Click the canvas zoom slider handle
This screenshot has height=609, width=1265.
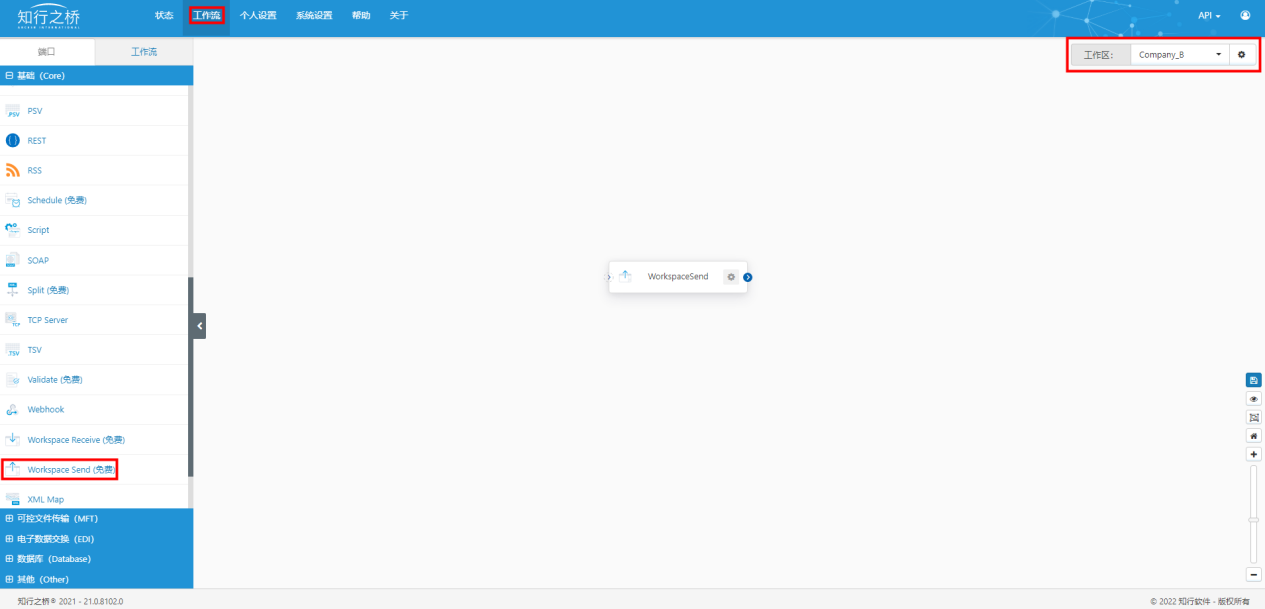(x=1253, y=519)
